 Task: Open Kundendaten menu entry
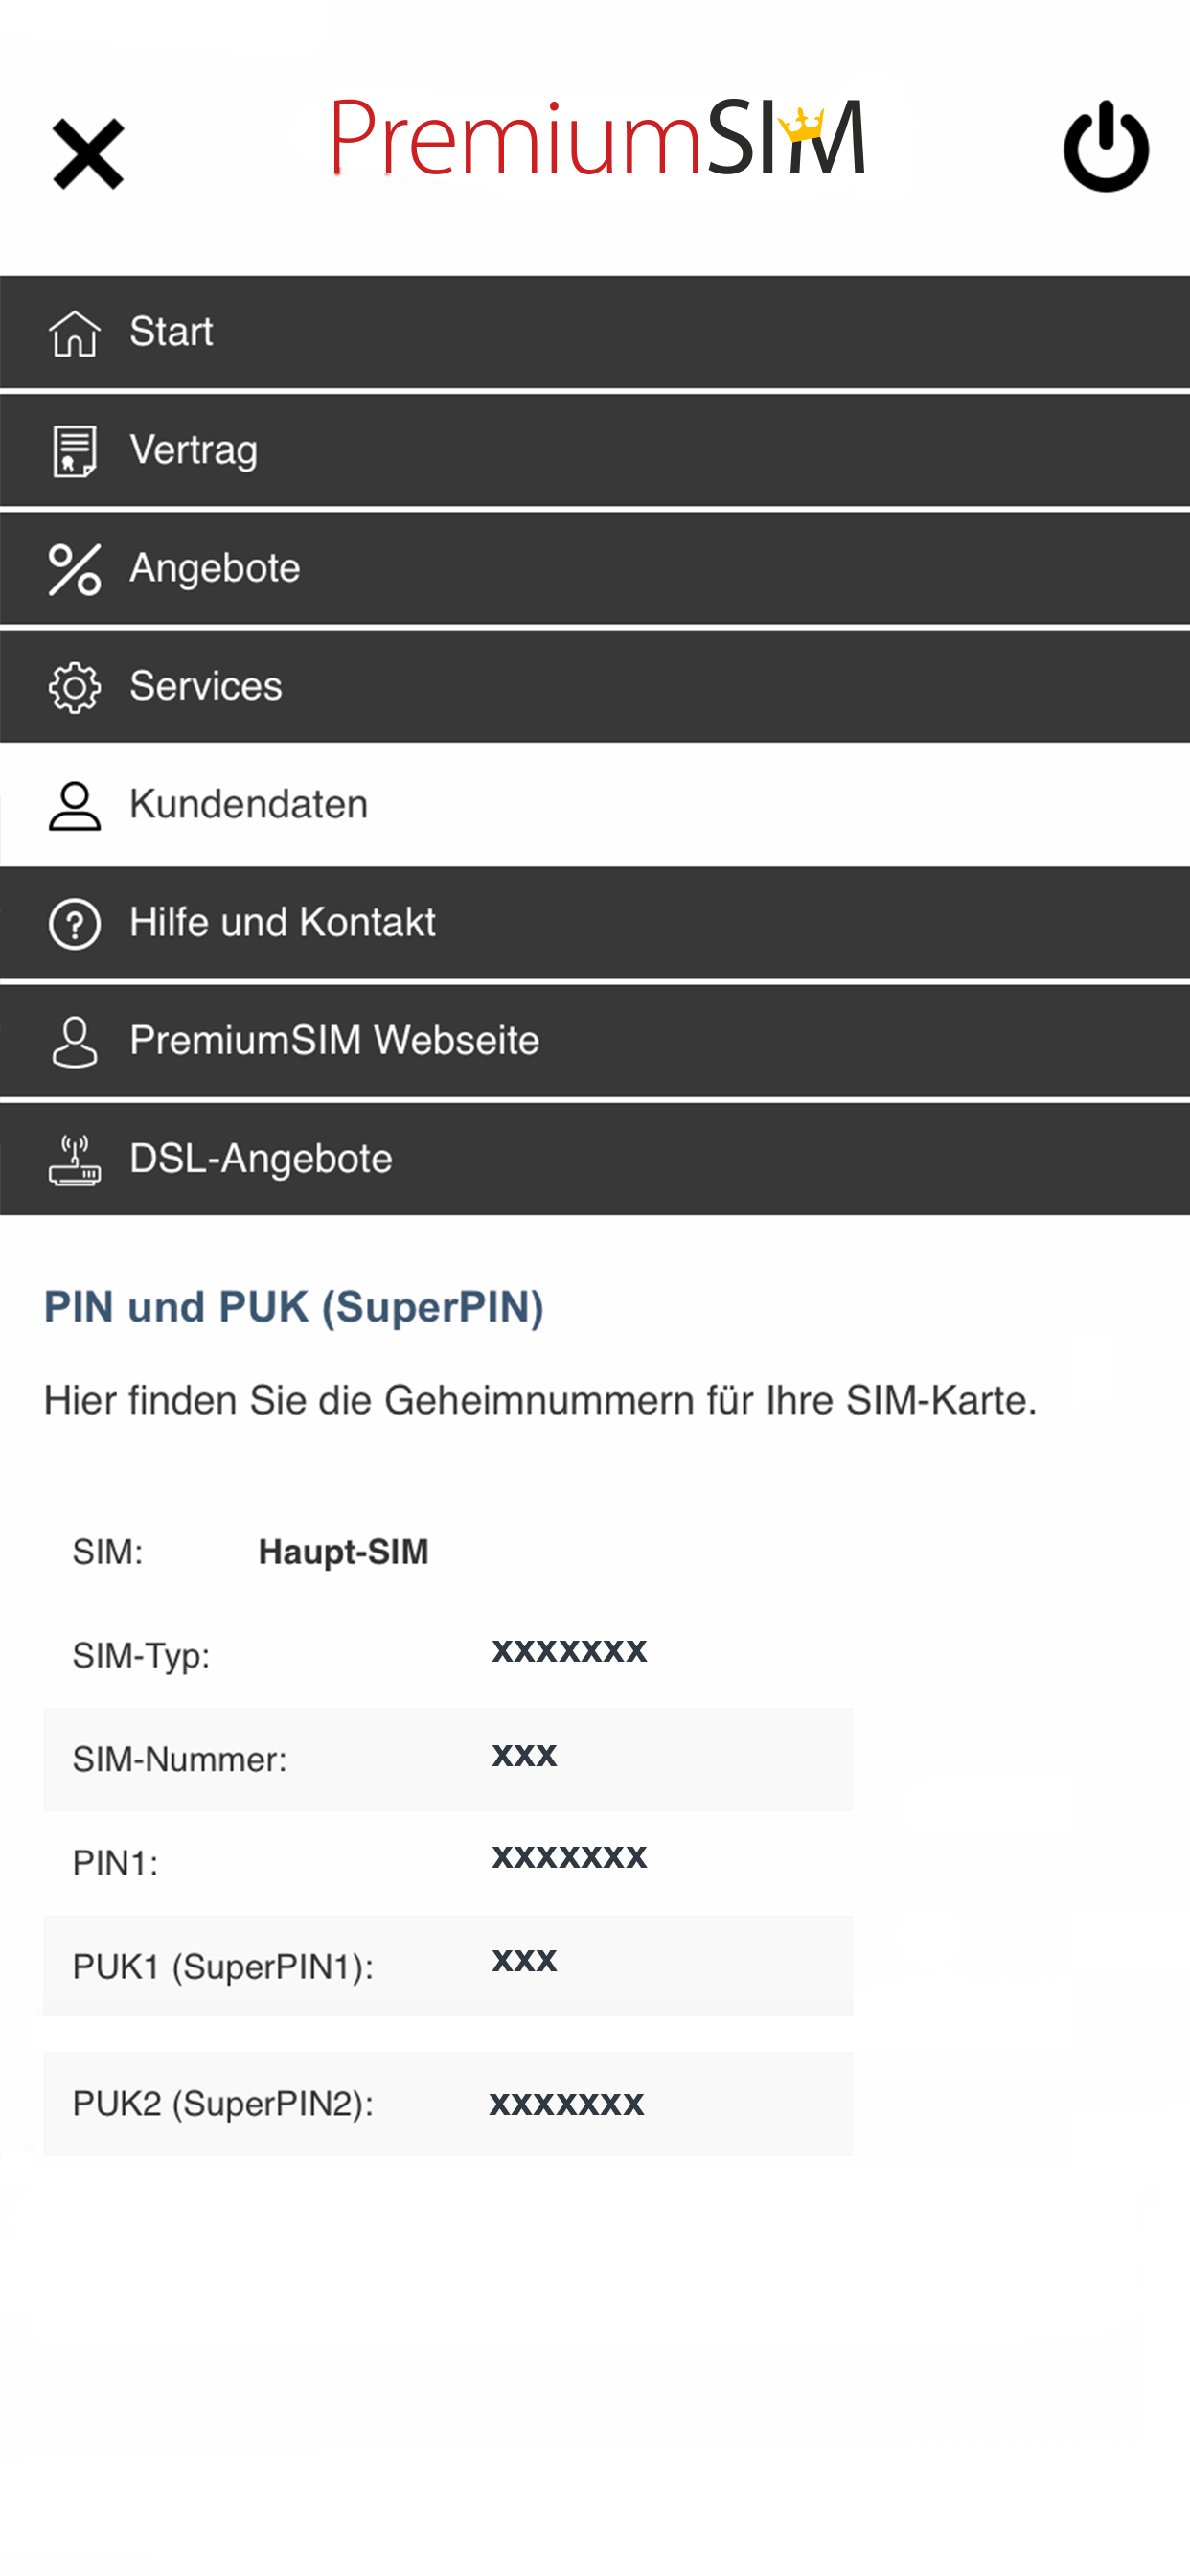[249, 804]
